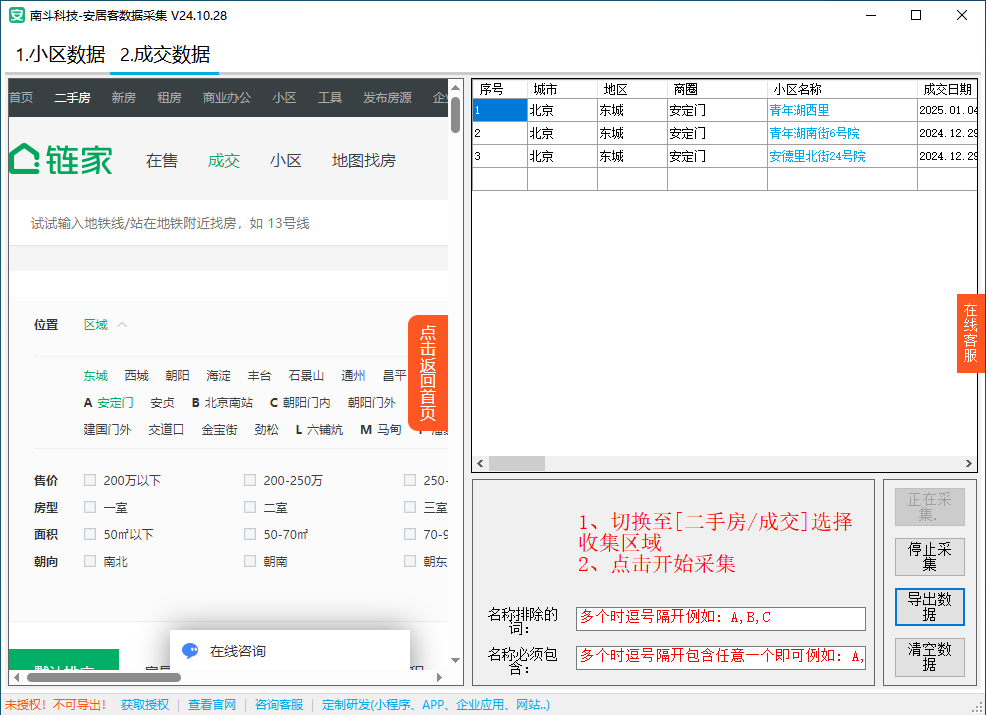Viewport: 986px width, 715px height.
Task: Click the orange 点击返回首页 button
Action: coord(428,373)
